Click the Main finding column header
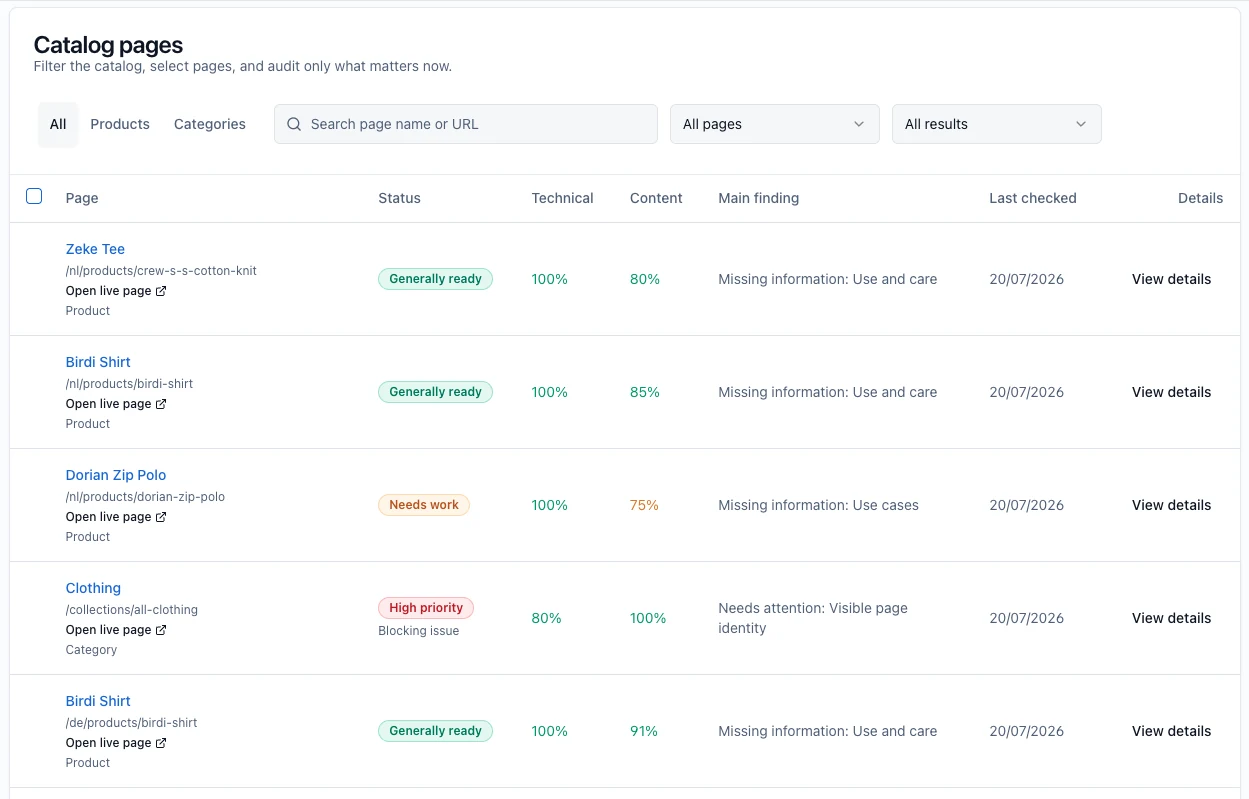Viewport: 1249px width, 799px height. (758, 198)
